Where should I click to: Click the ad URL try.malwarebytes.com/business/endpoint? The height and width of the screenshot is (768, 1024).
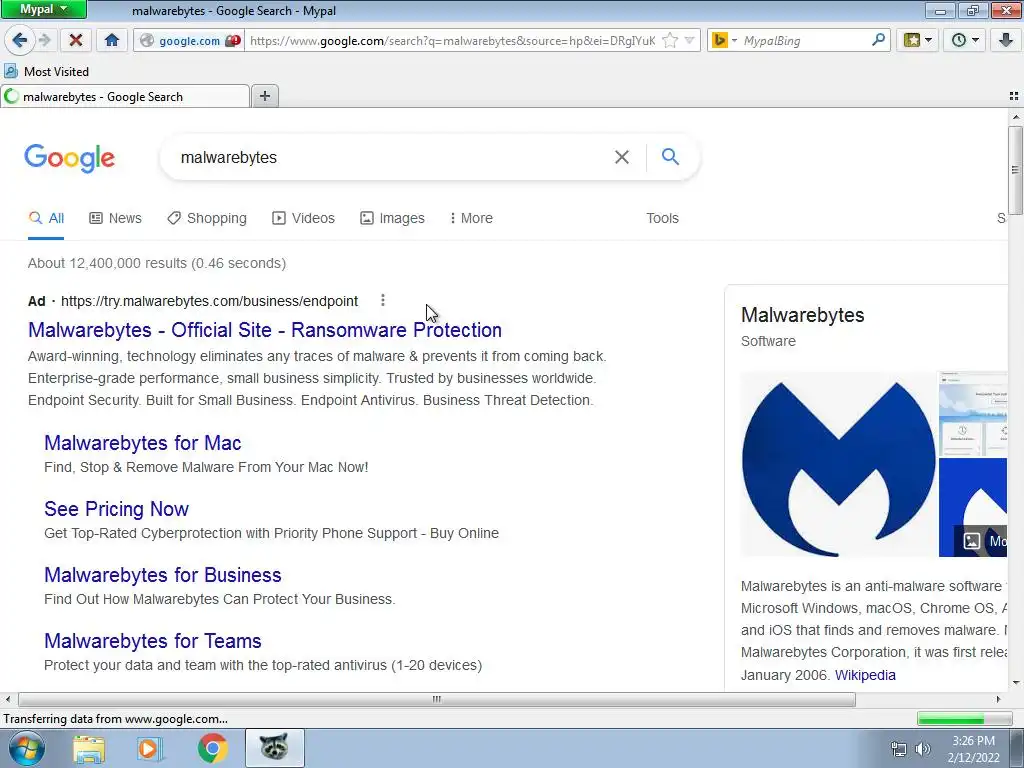tap(209, 301)
